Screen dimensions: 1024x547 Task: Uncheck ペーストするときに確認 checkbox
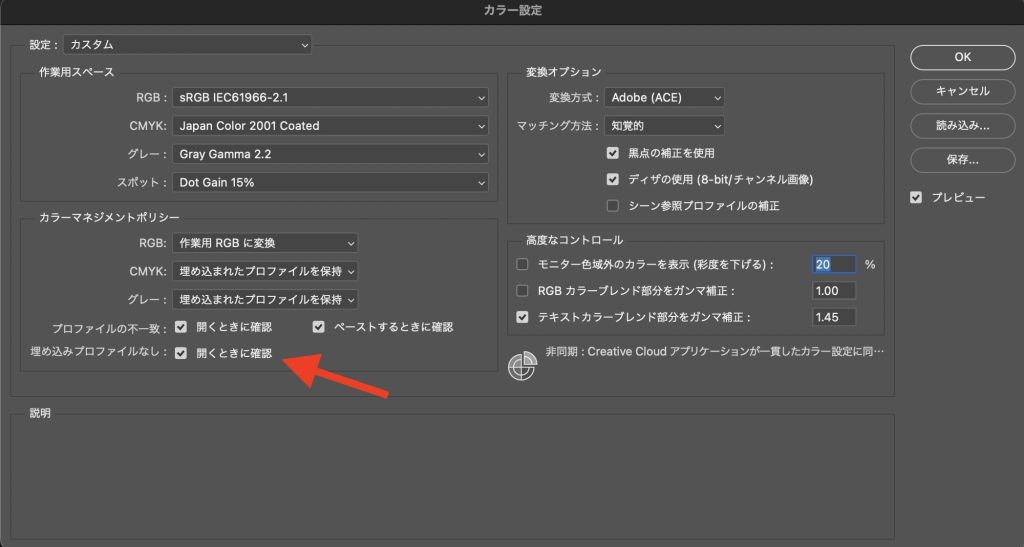(x=319, y=327)
